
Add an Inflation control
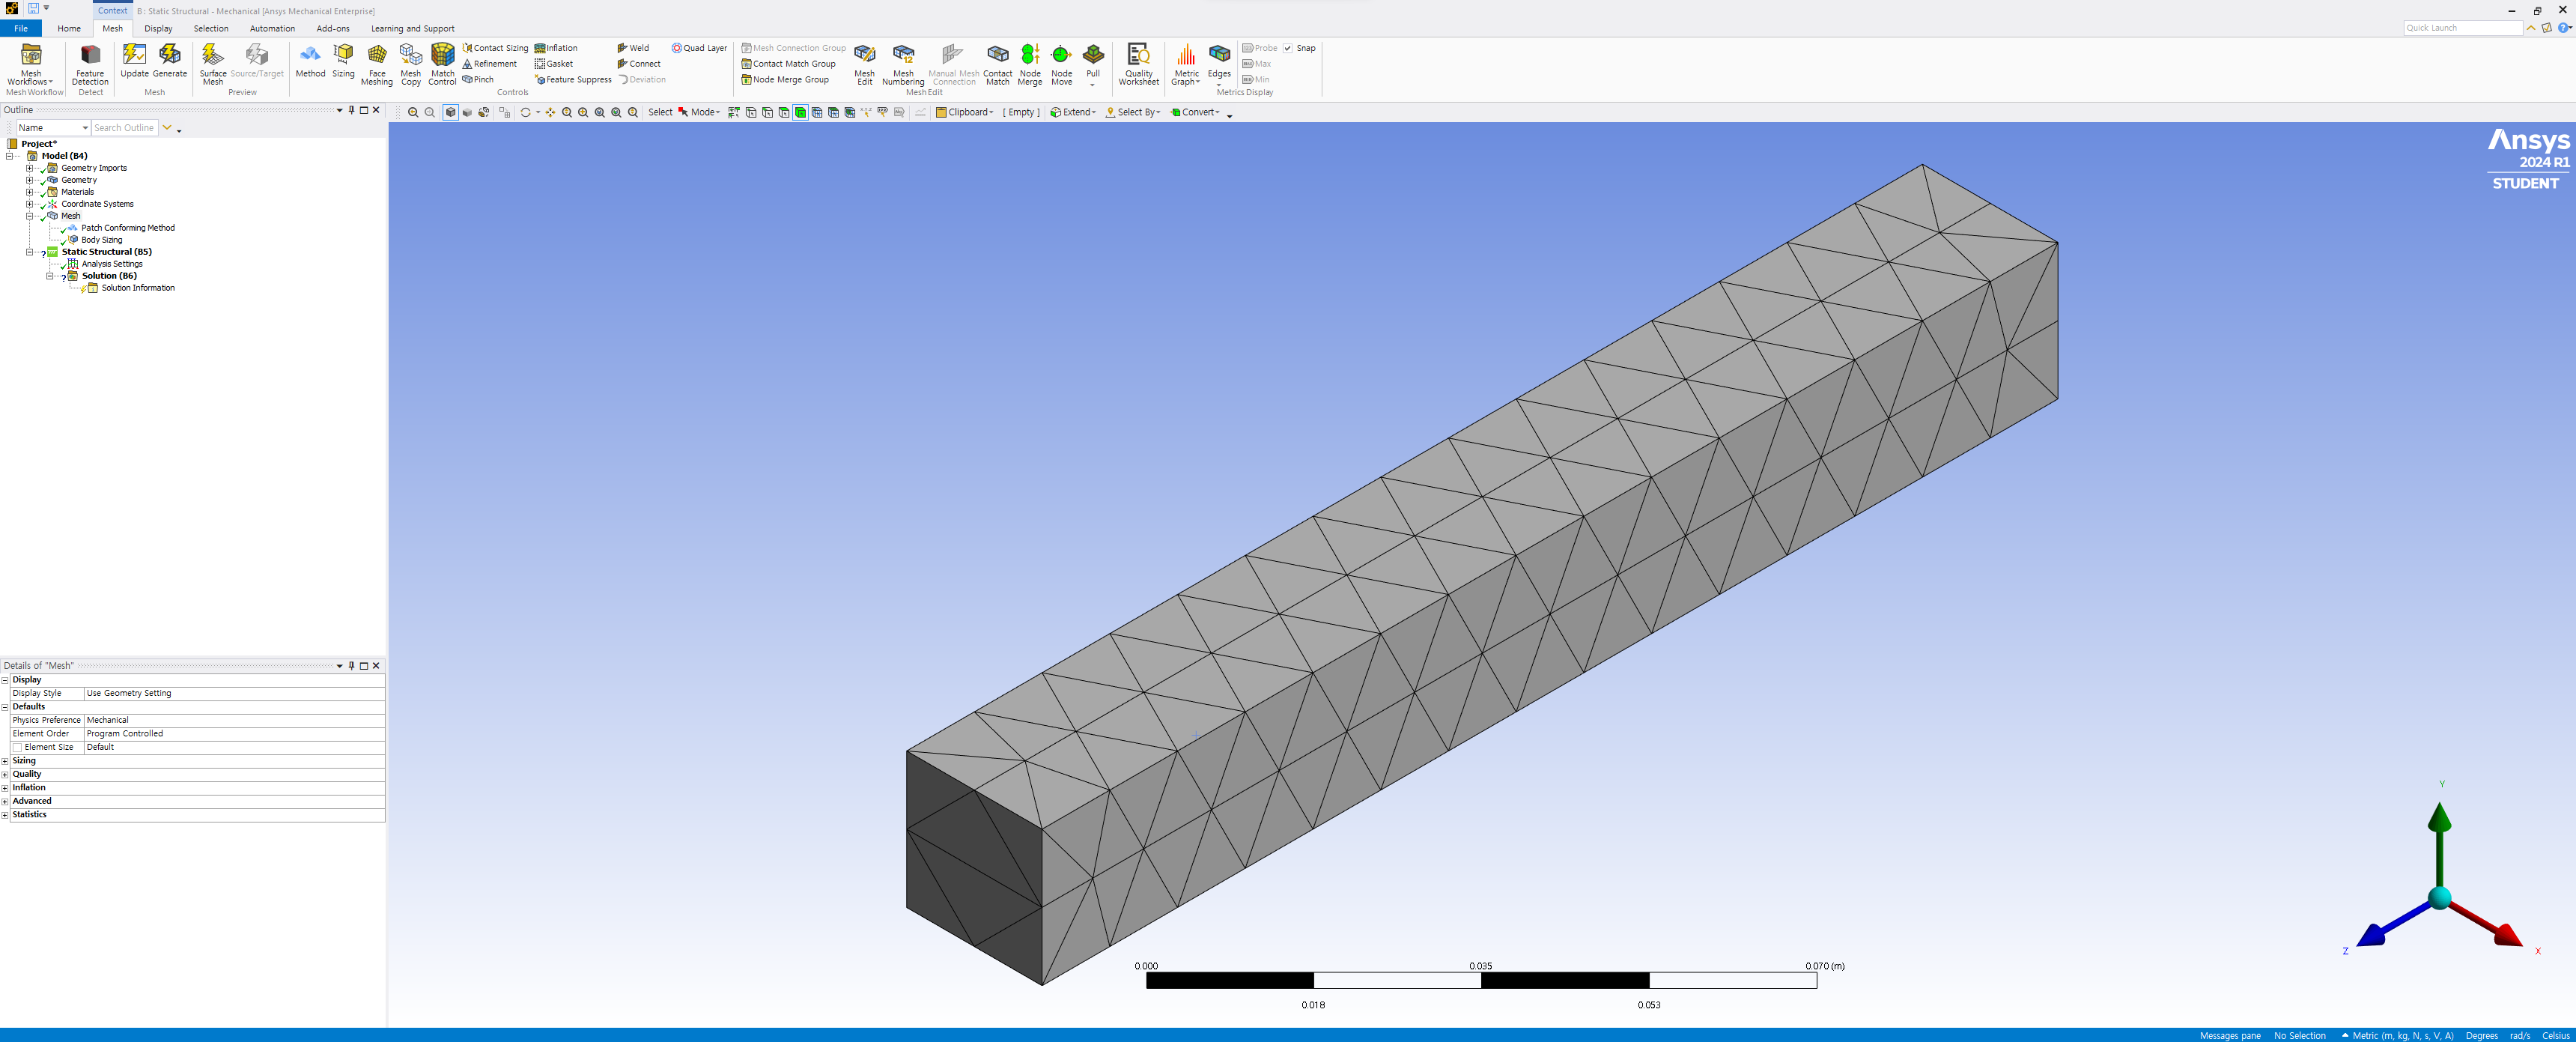[556, 48]
